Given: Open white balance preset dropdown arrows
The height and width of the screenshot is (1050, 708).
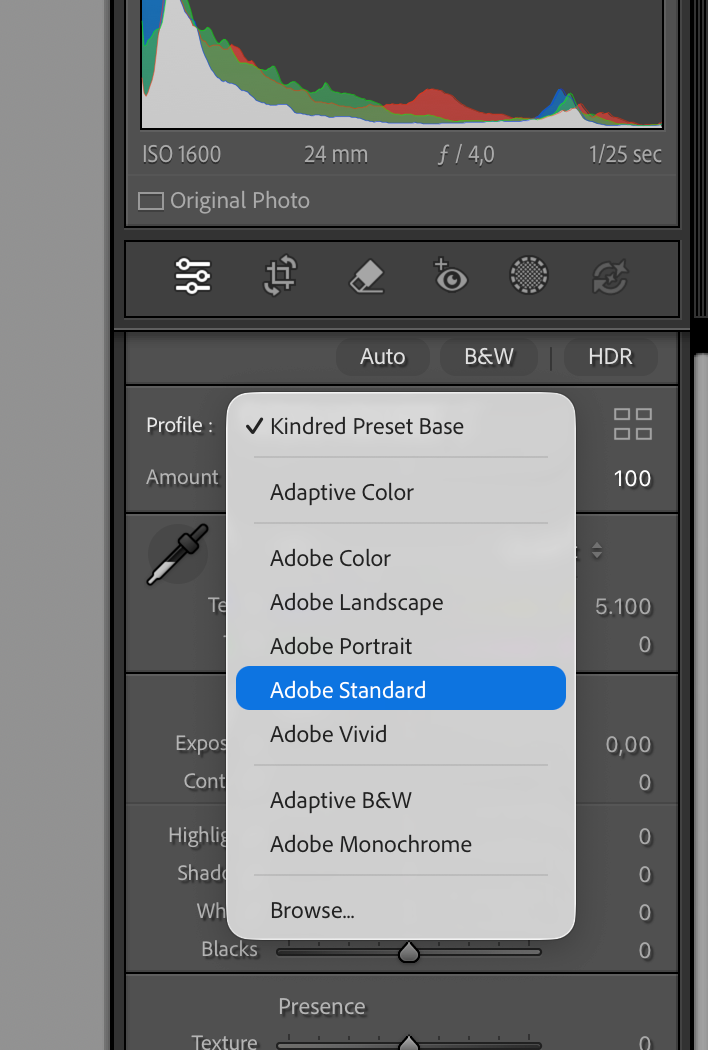Looking at the screenshot, I should click(597, 551).
